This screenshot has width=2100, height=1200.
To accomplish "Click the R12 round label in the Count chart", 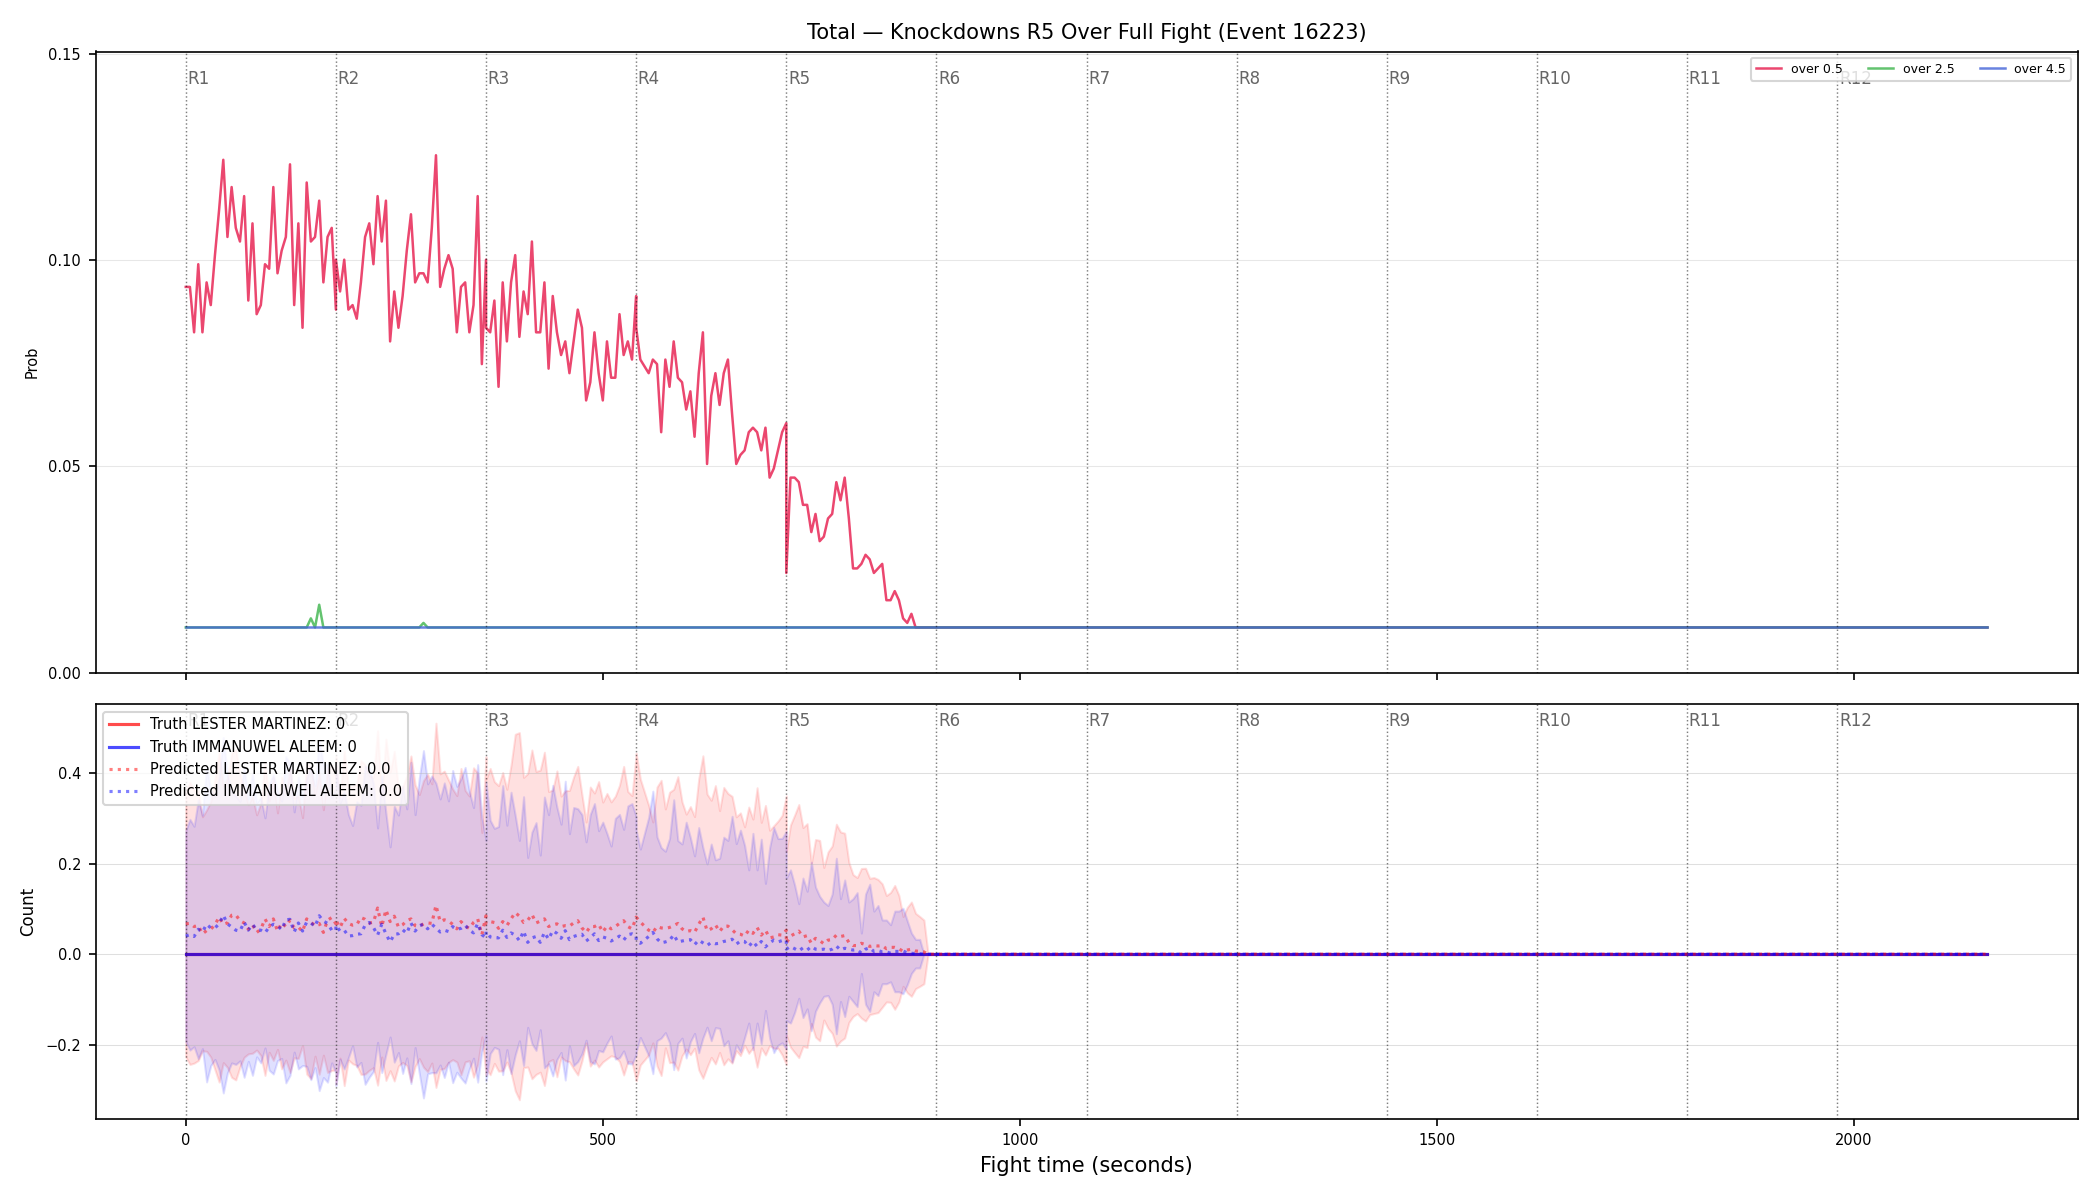I will click(1855, 720).
